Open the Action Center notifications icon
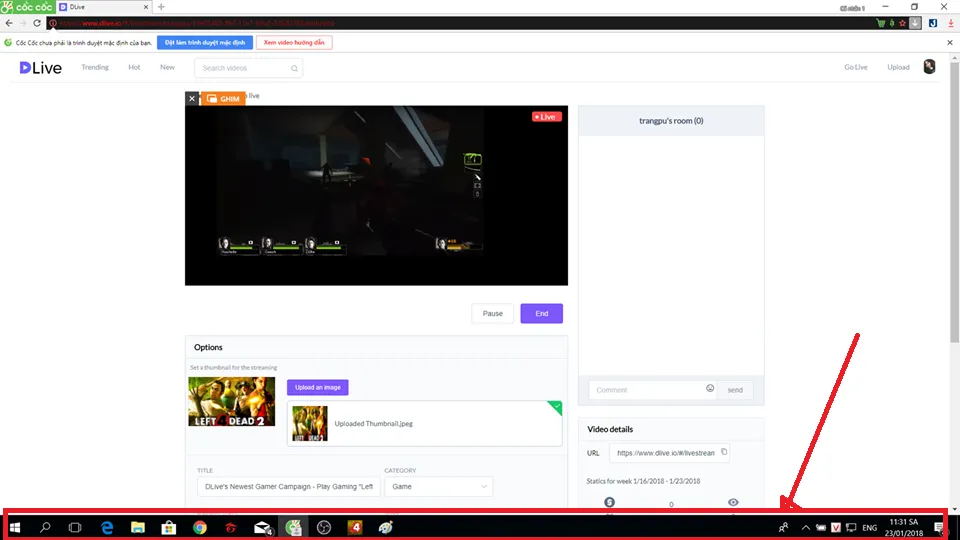The width and height of the screenshot is (960, 540). tap(939, 527)
